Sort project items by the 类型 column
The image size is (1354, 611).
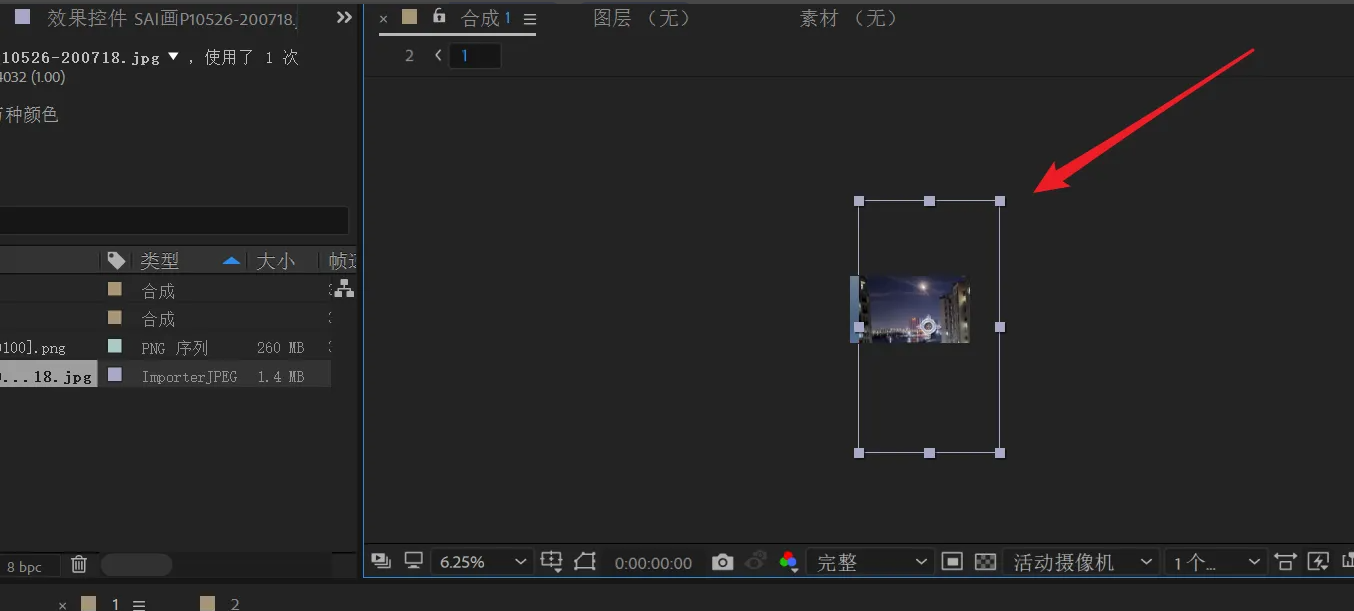[x=160, y=260]
